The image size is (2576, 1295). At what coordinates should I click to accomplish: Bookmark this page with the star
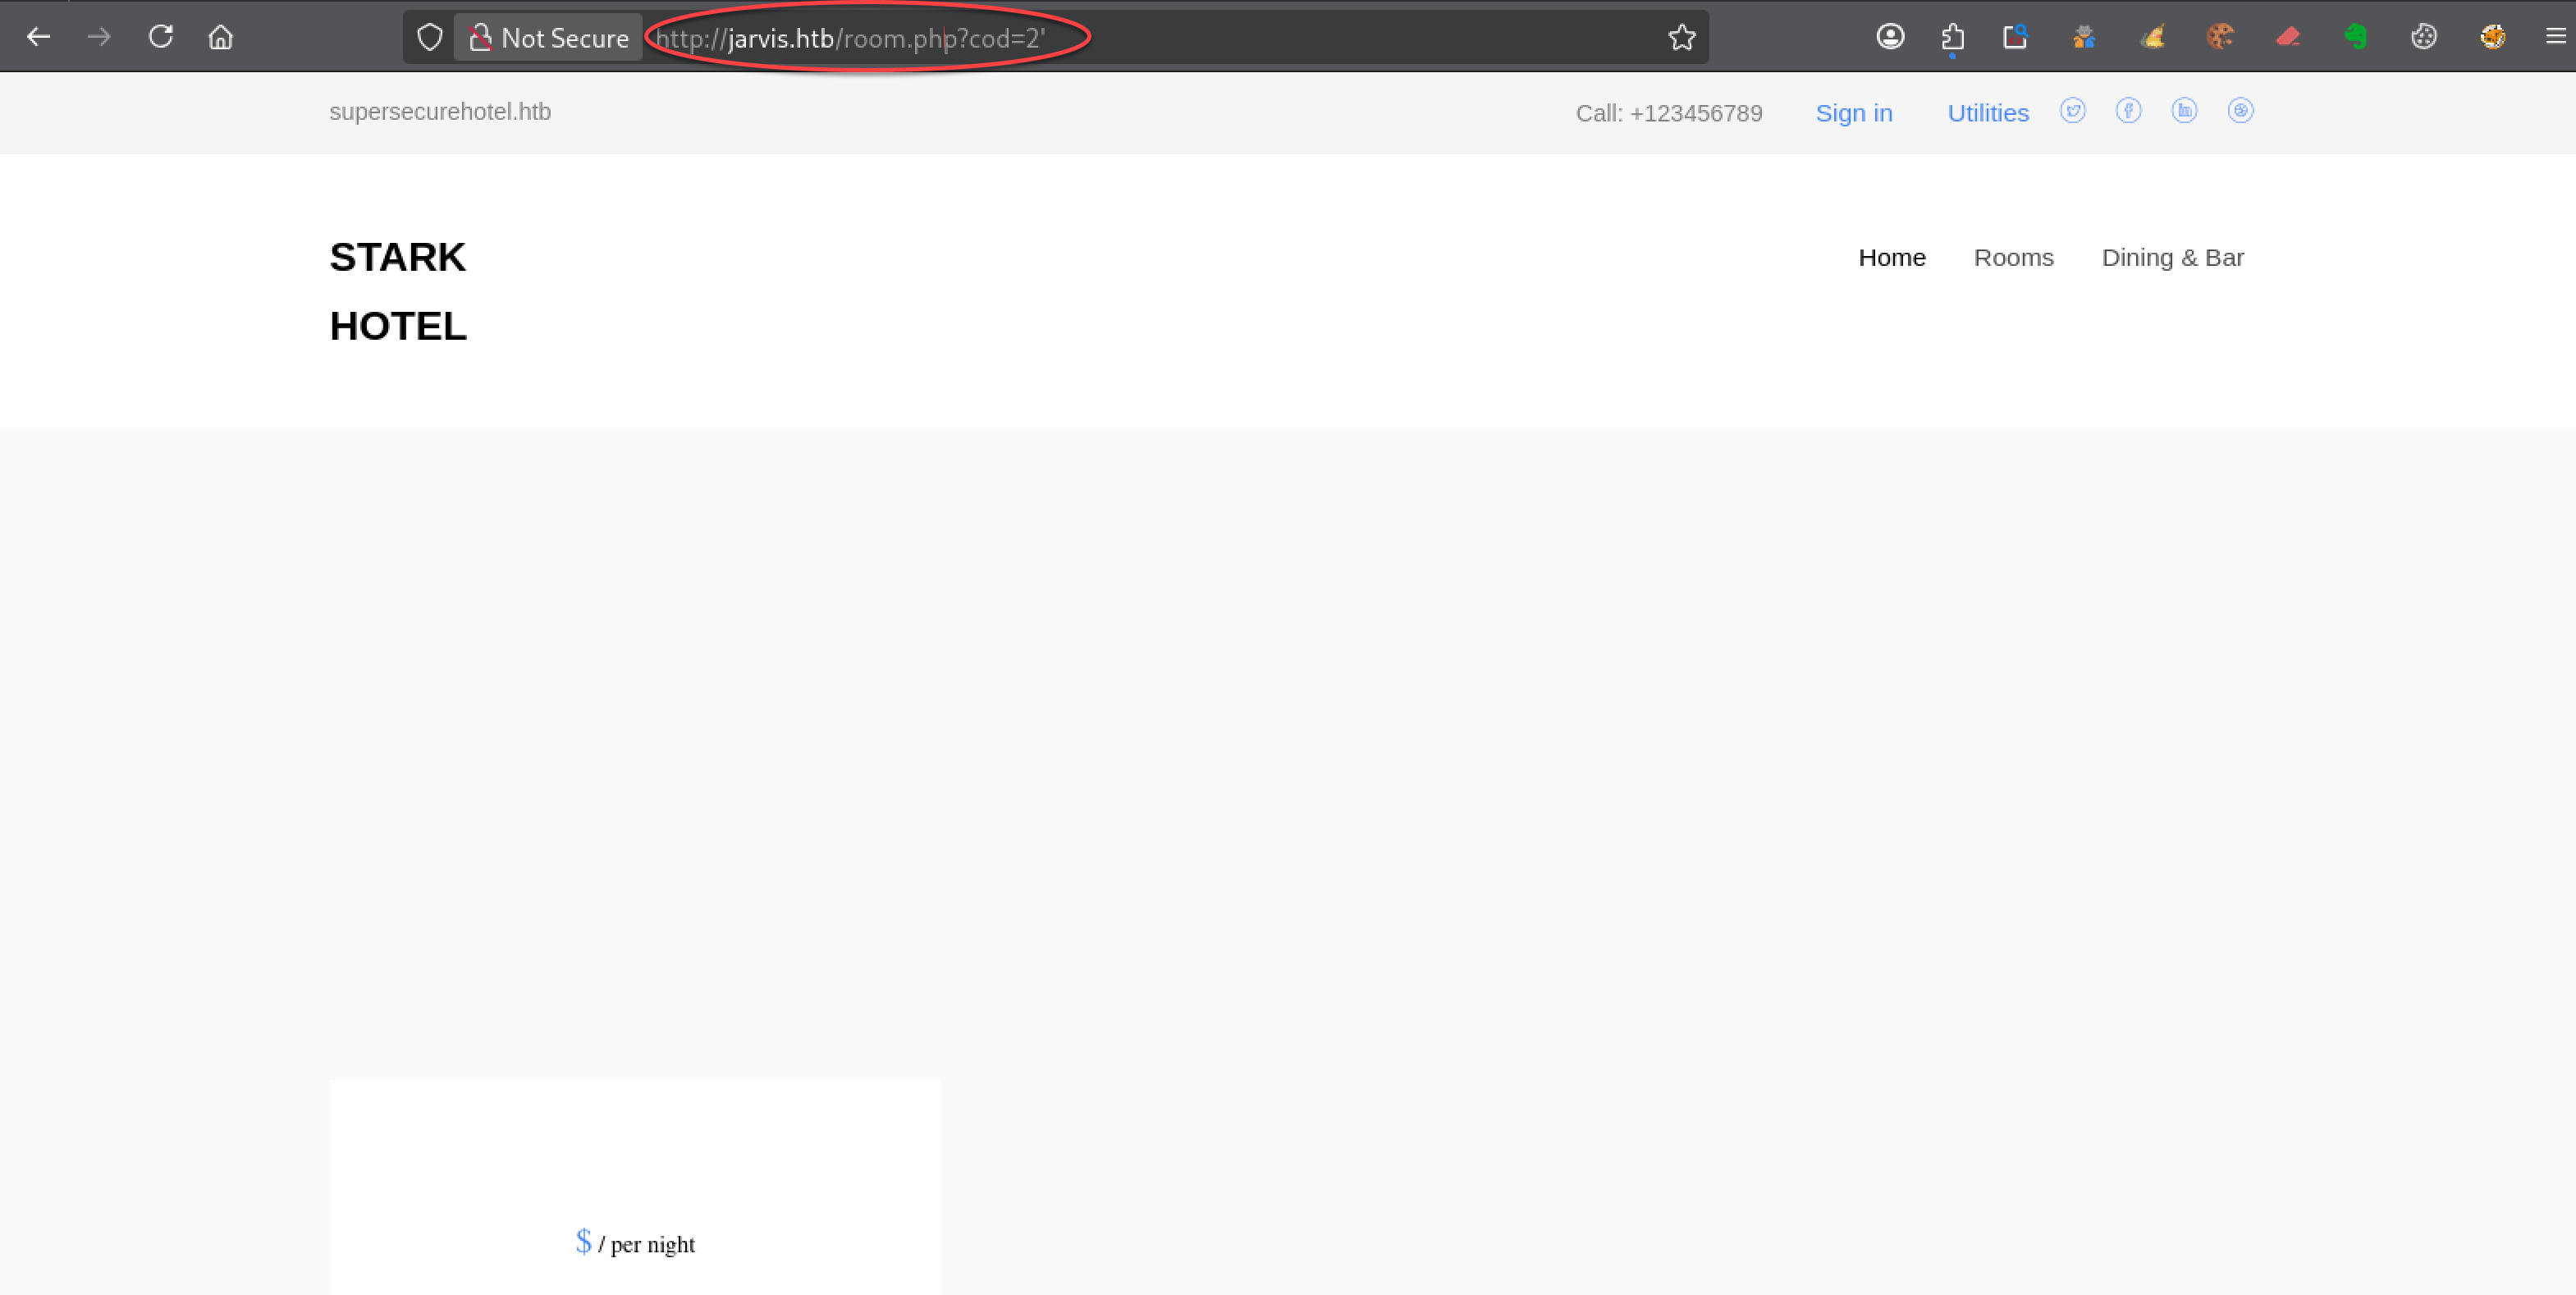[x=1682, y=37]
